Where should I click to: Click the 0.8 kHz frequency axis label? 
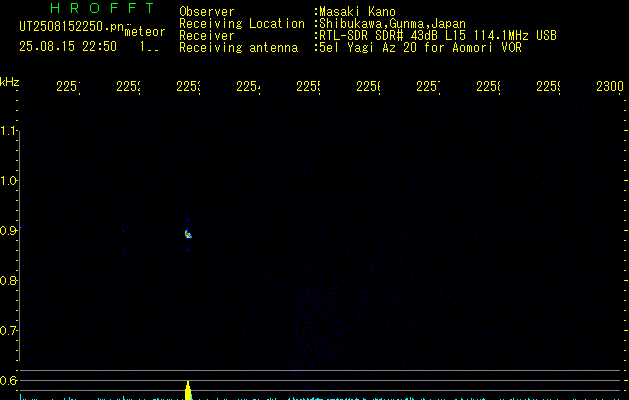click(9, 280)
